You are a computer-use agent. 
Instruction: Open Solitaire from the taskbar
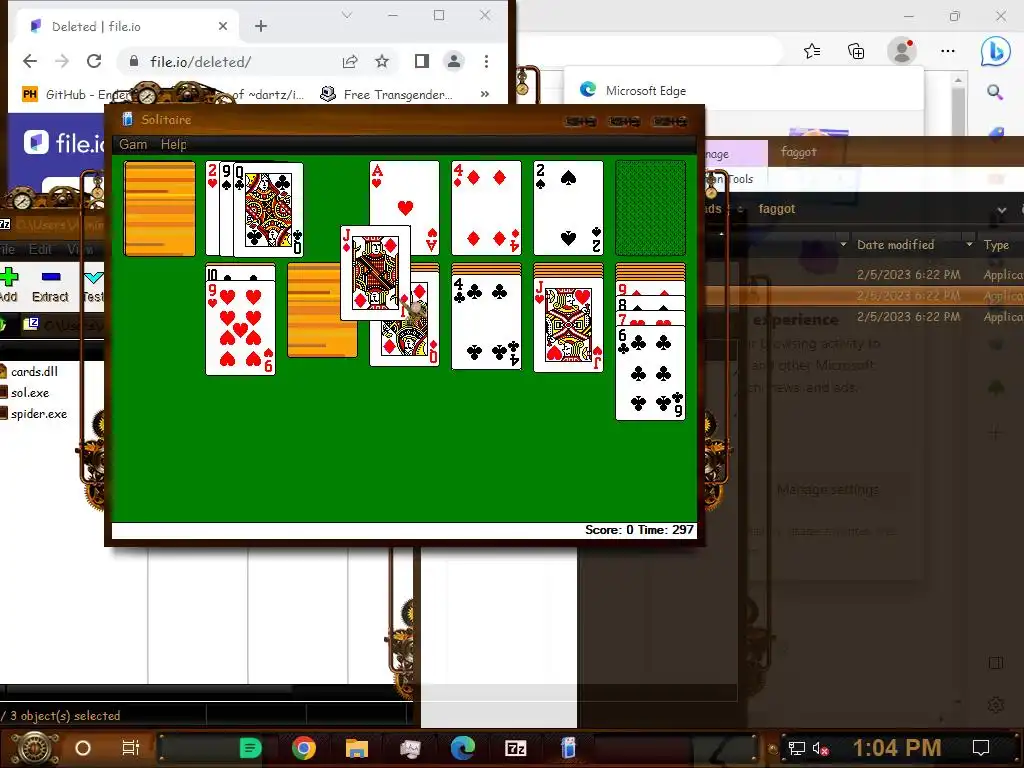coord(569,748)
